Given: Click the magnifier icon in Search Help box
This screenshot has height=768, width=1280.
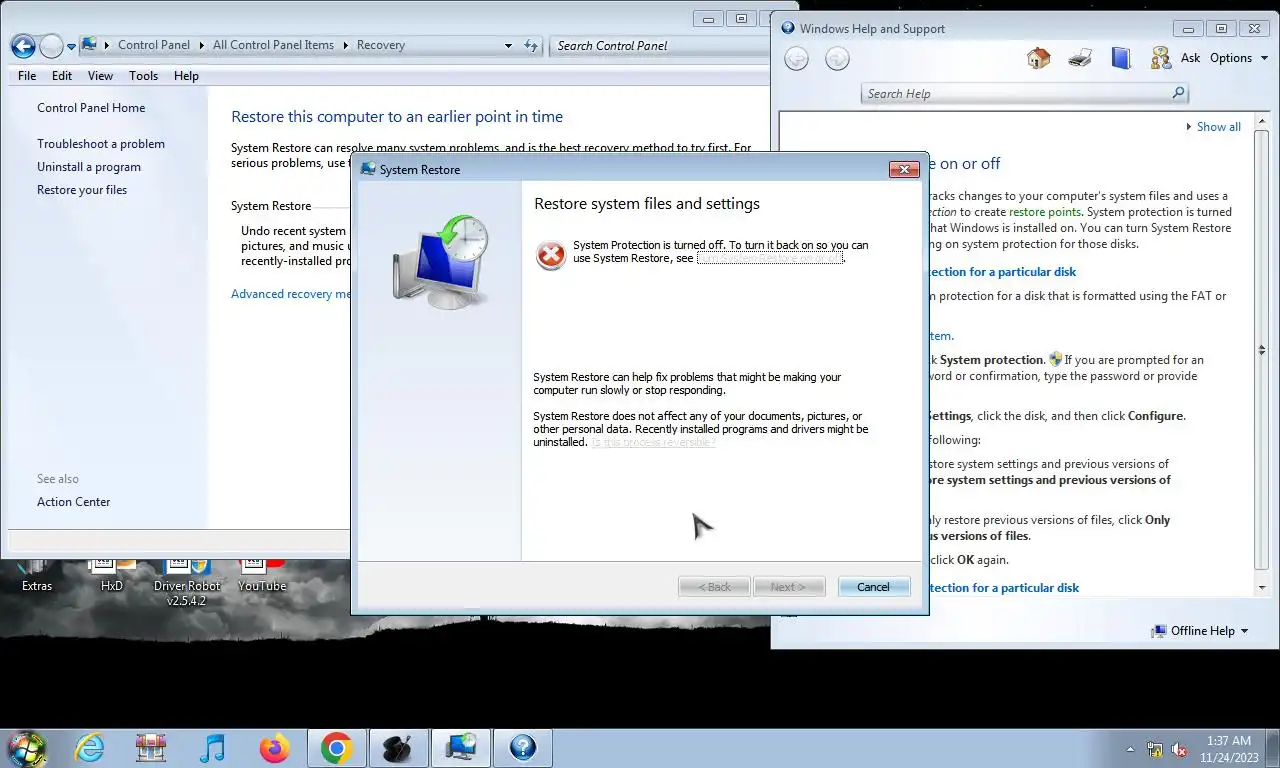Looking at the screenshot, I should pyautogui.click(x=1178, y=93).
